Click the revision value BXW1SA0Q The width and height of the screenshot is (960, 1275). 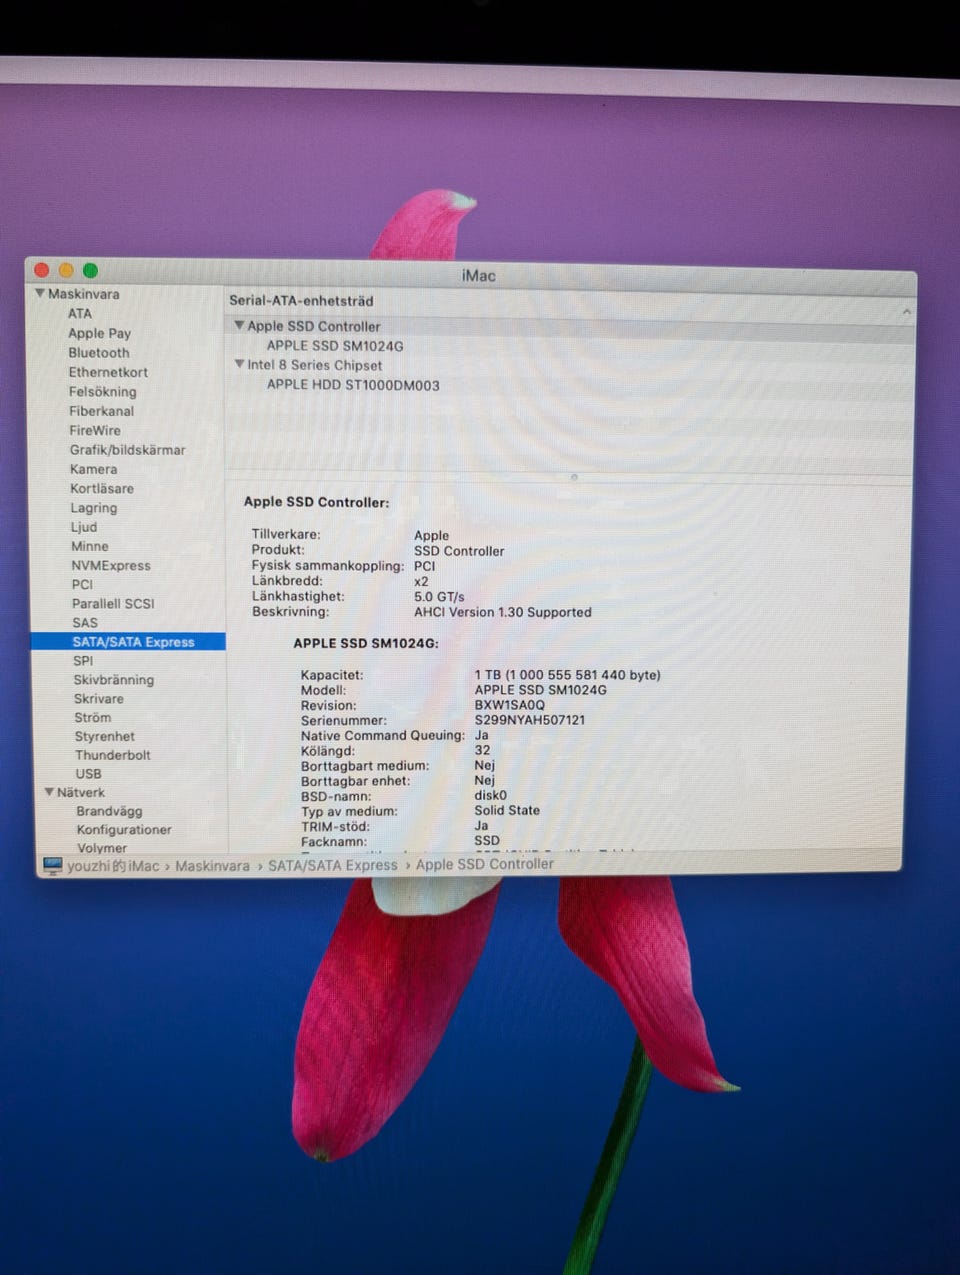[510, 705]
